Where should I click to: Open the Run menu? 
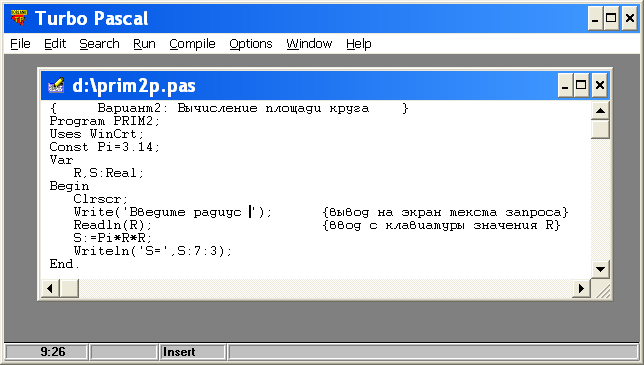144,44
